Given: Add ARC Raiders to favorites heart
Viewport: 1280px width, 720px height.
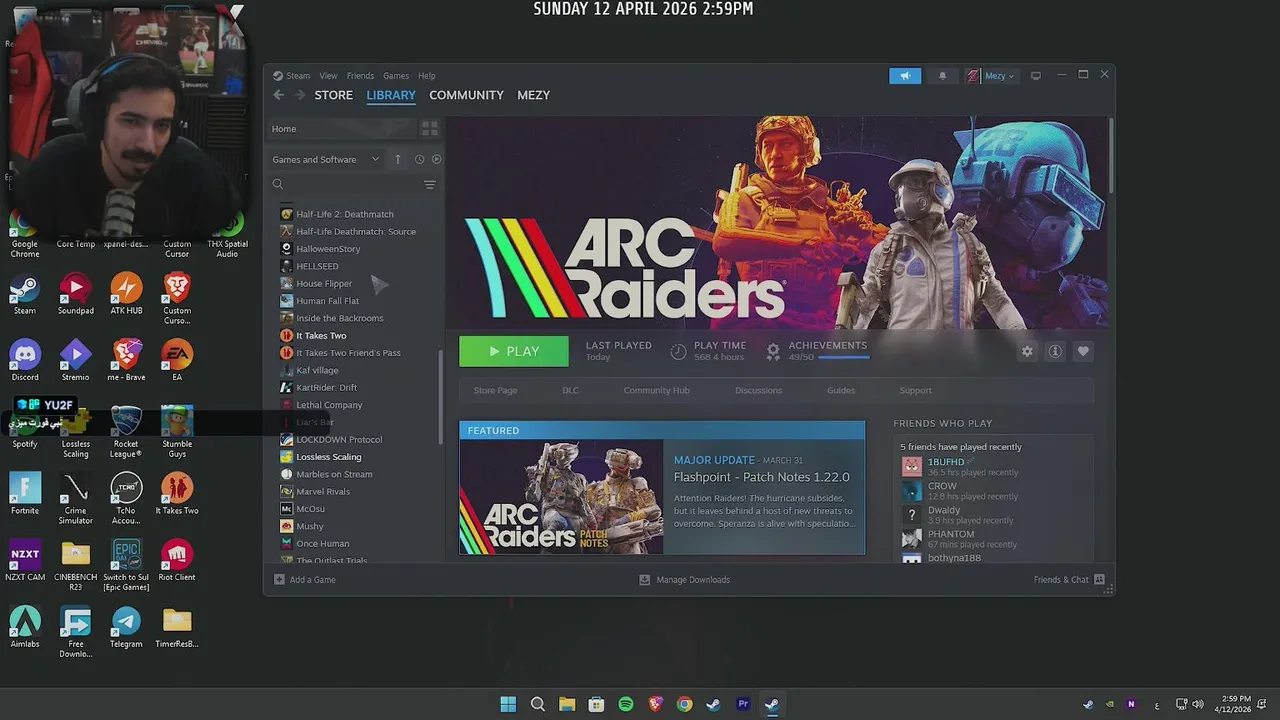Looking at the screenshot, I should [x=1083, y=352].
